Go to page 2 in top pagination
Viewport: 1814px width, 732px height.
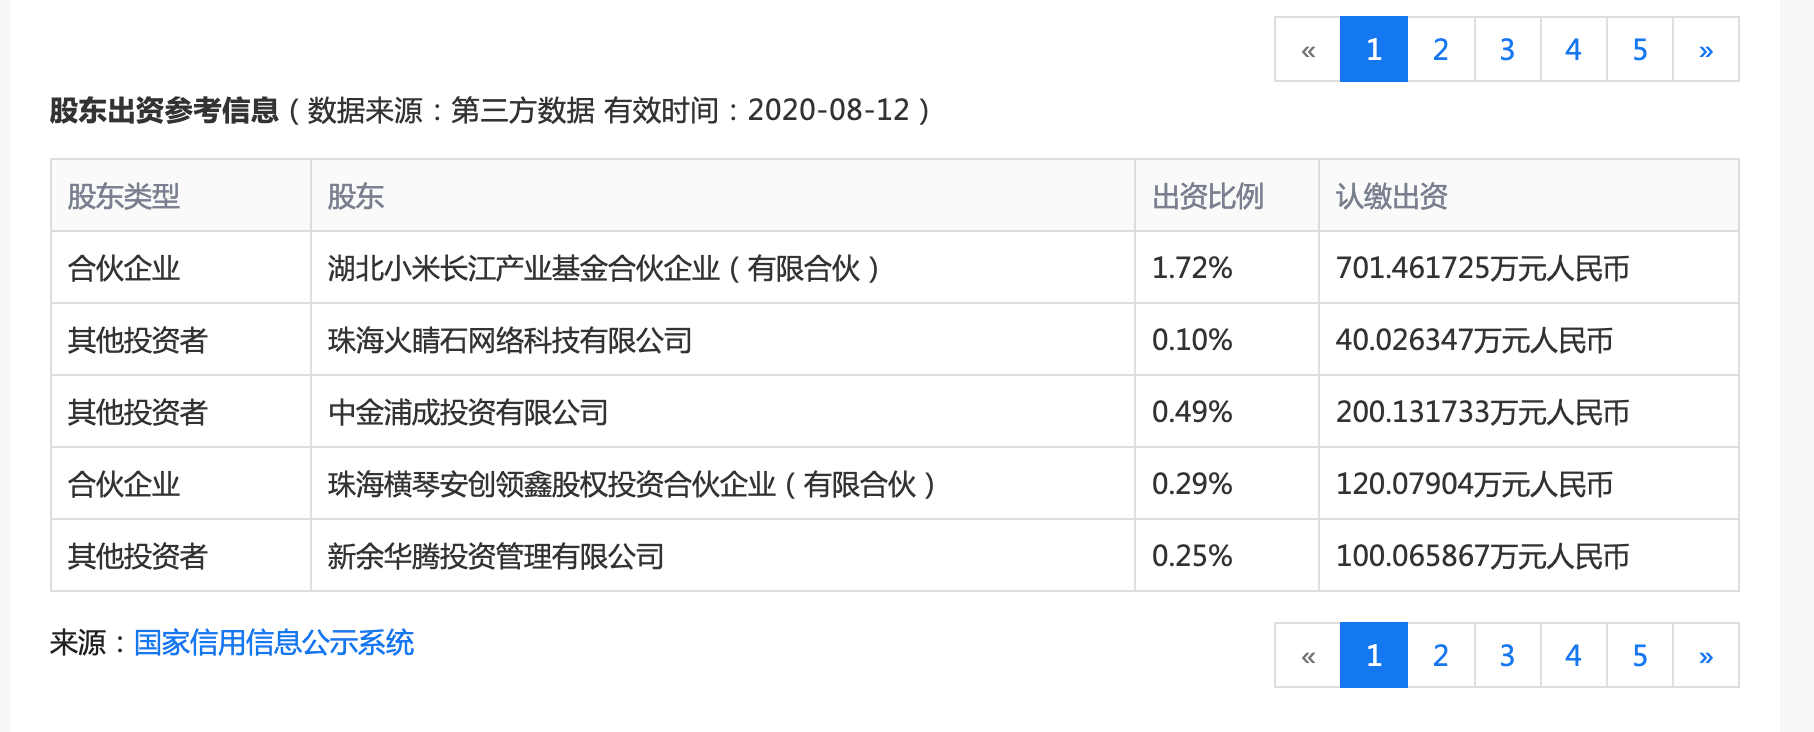1440,49
